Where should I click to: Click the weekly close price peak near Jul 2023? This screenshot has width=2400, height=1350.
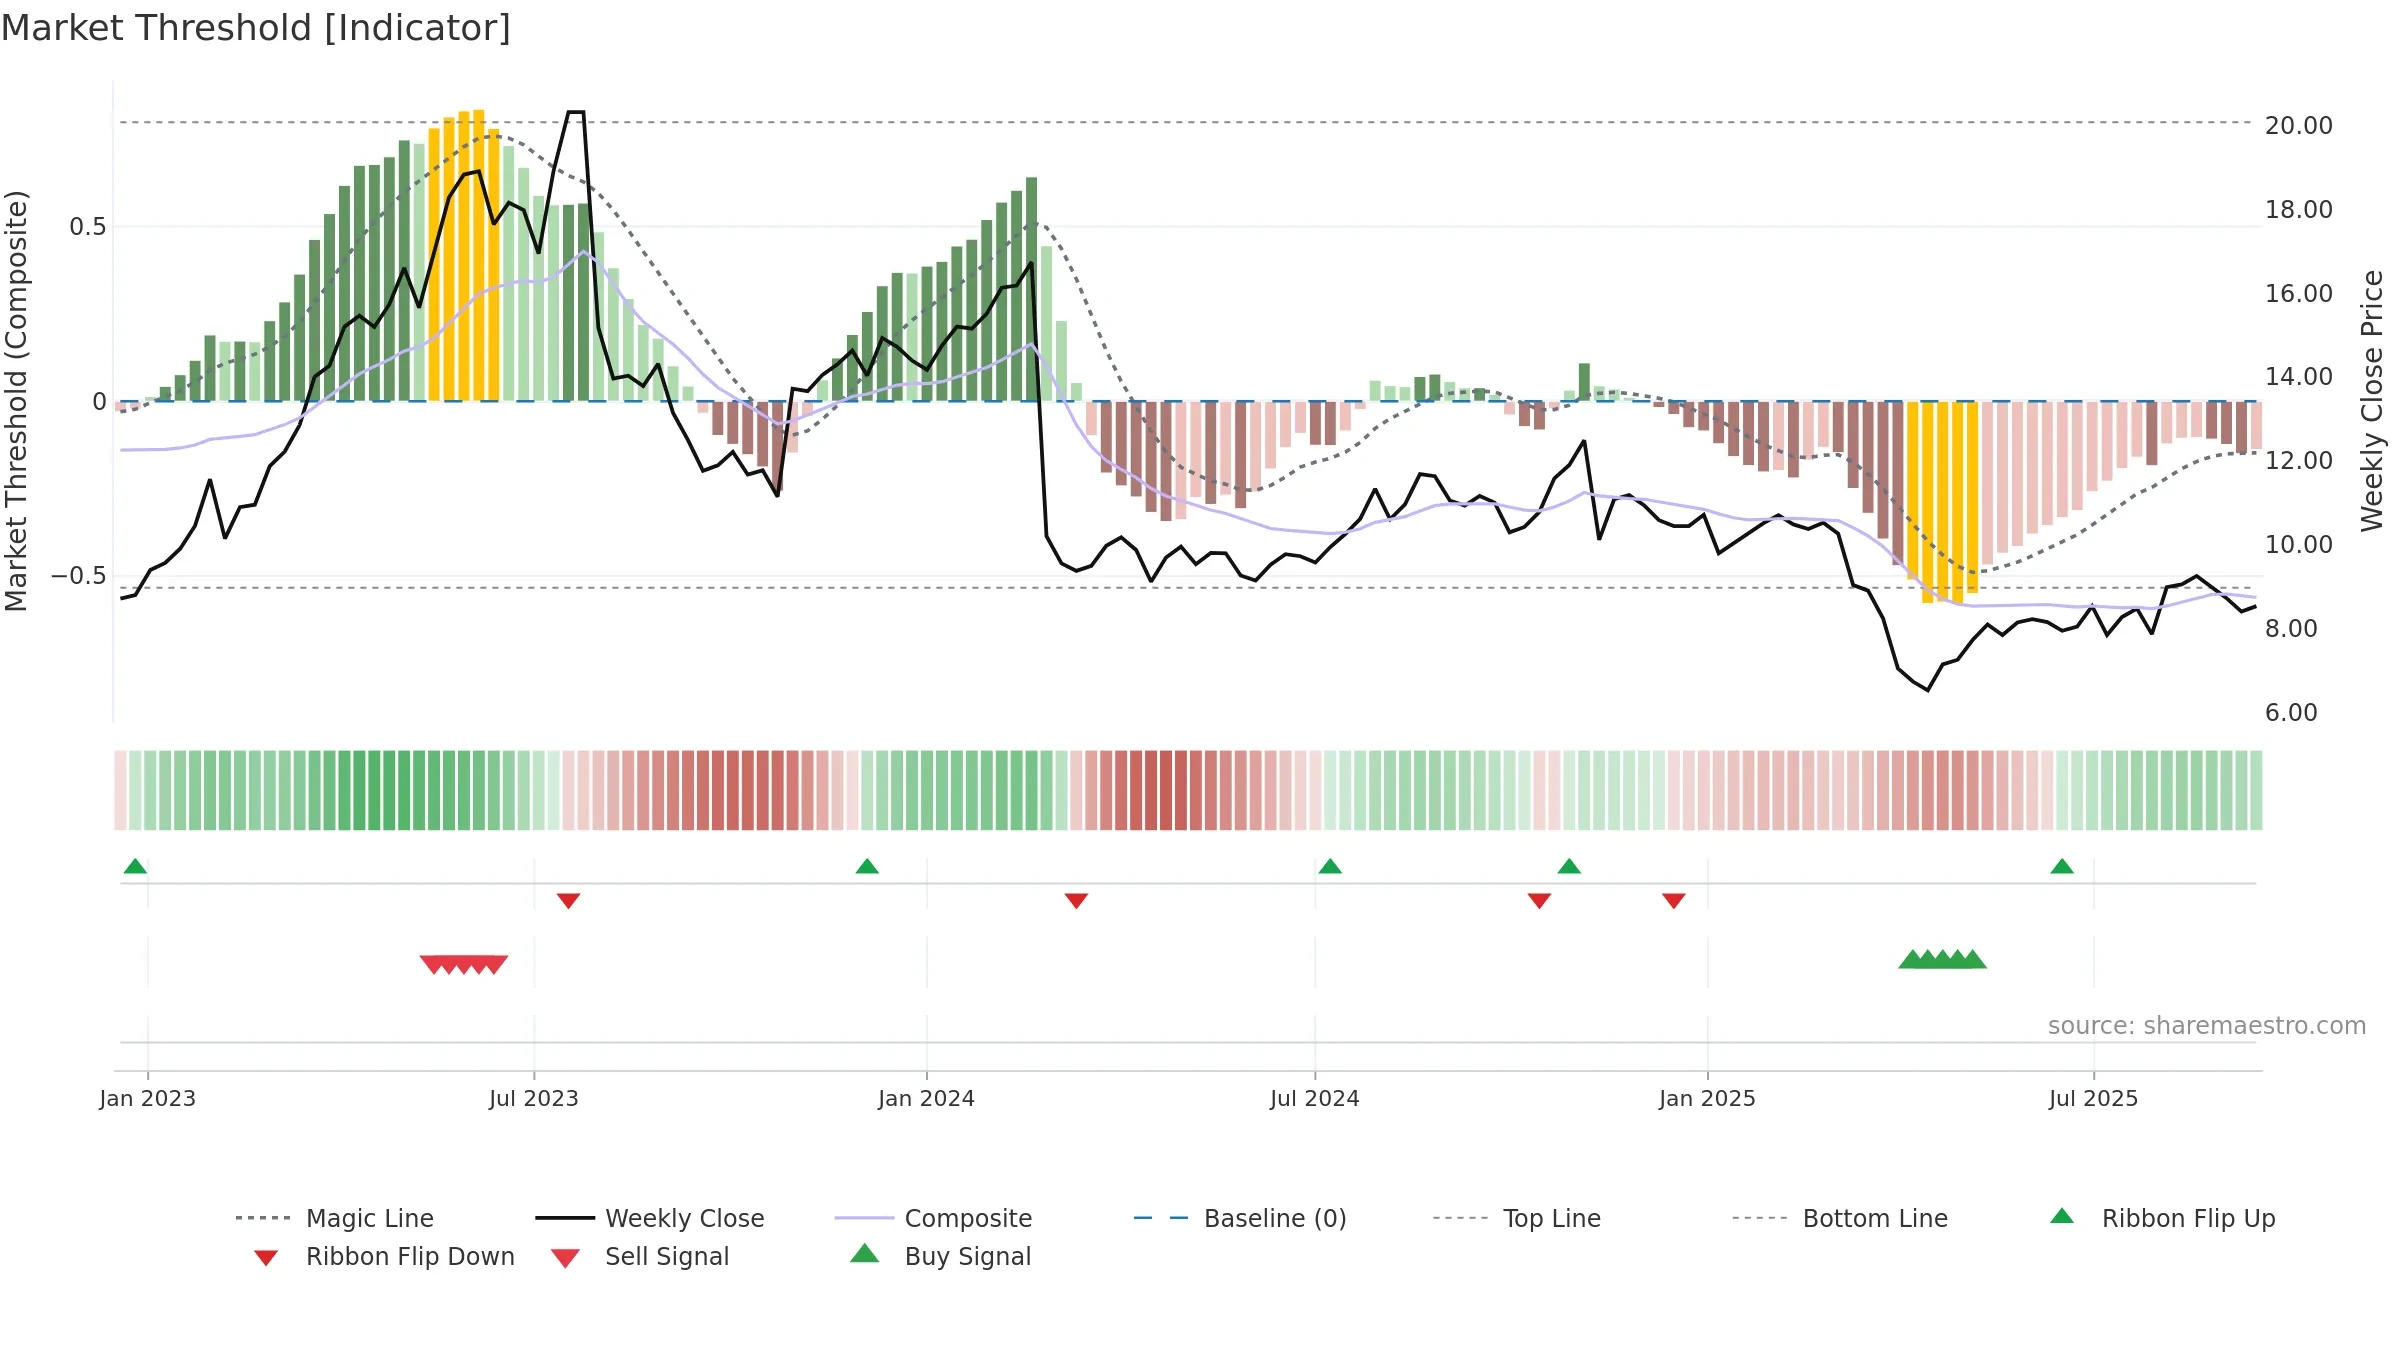[575, 112]
